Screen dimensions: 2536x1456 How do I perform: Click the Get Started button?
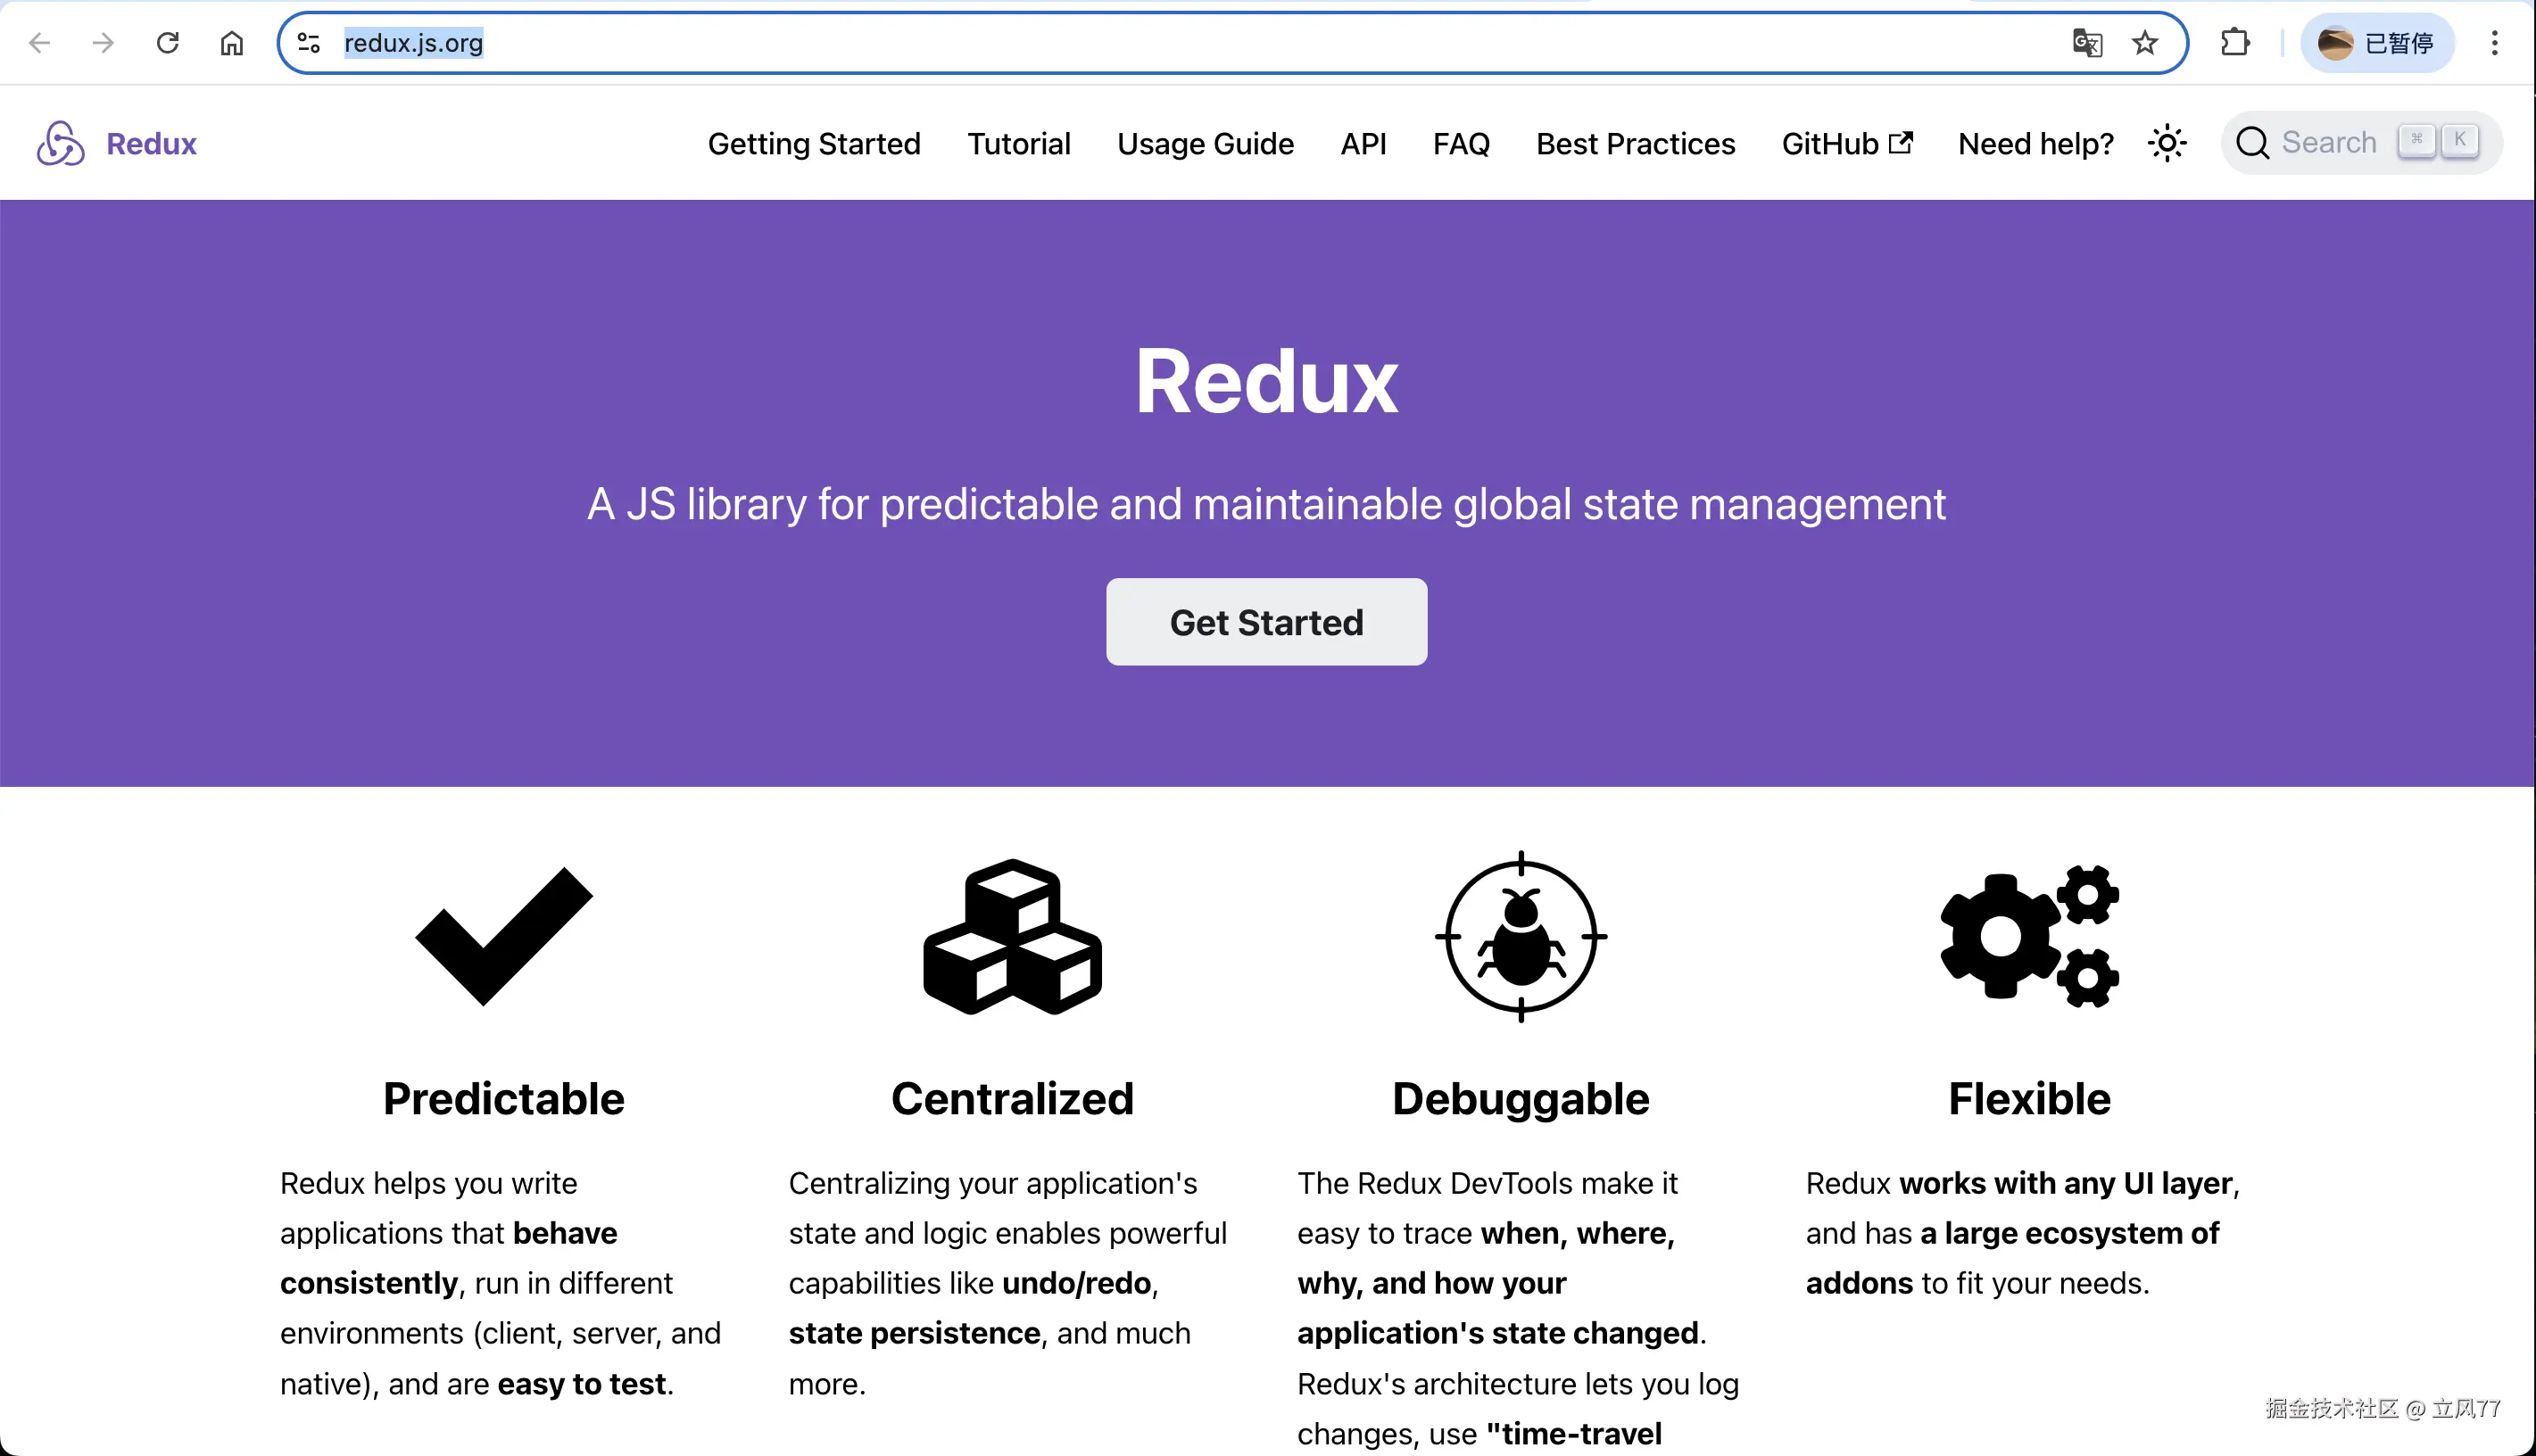(1266, 622)
